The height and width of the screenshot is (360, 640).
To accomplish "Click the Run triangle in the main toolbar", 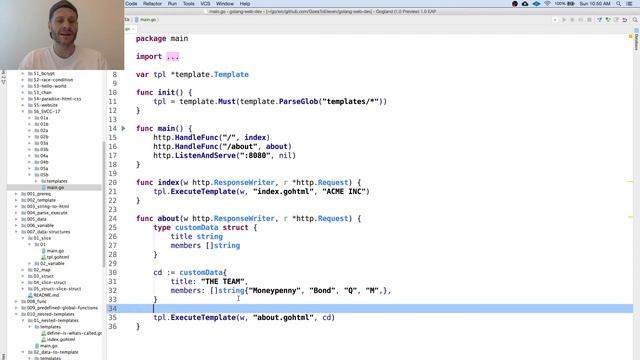I will click(x=564, y=20).
